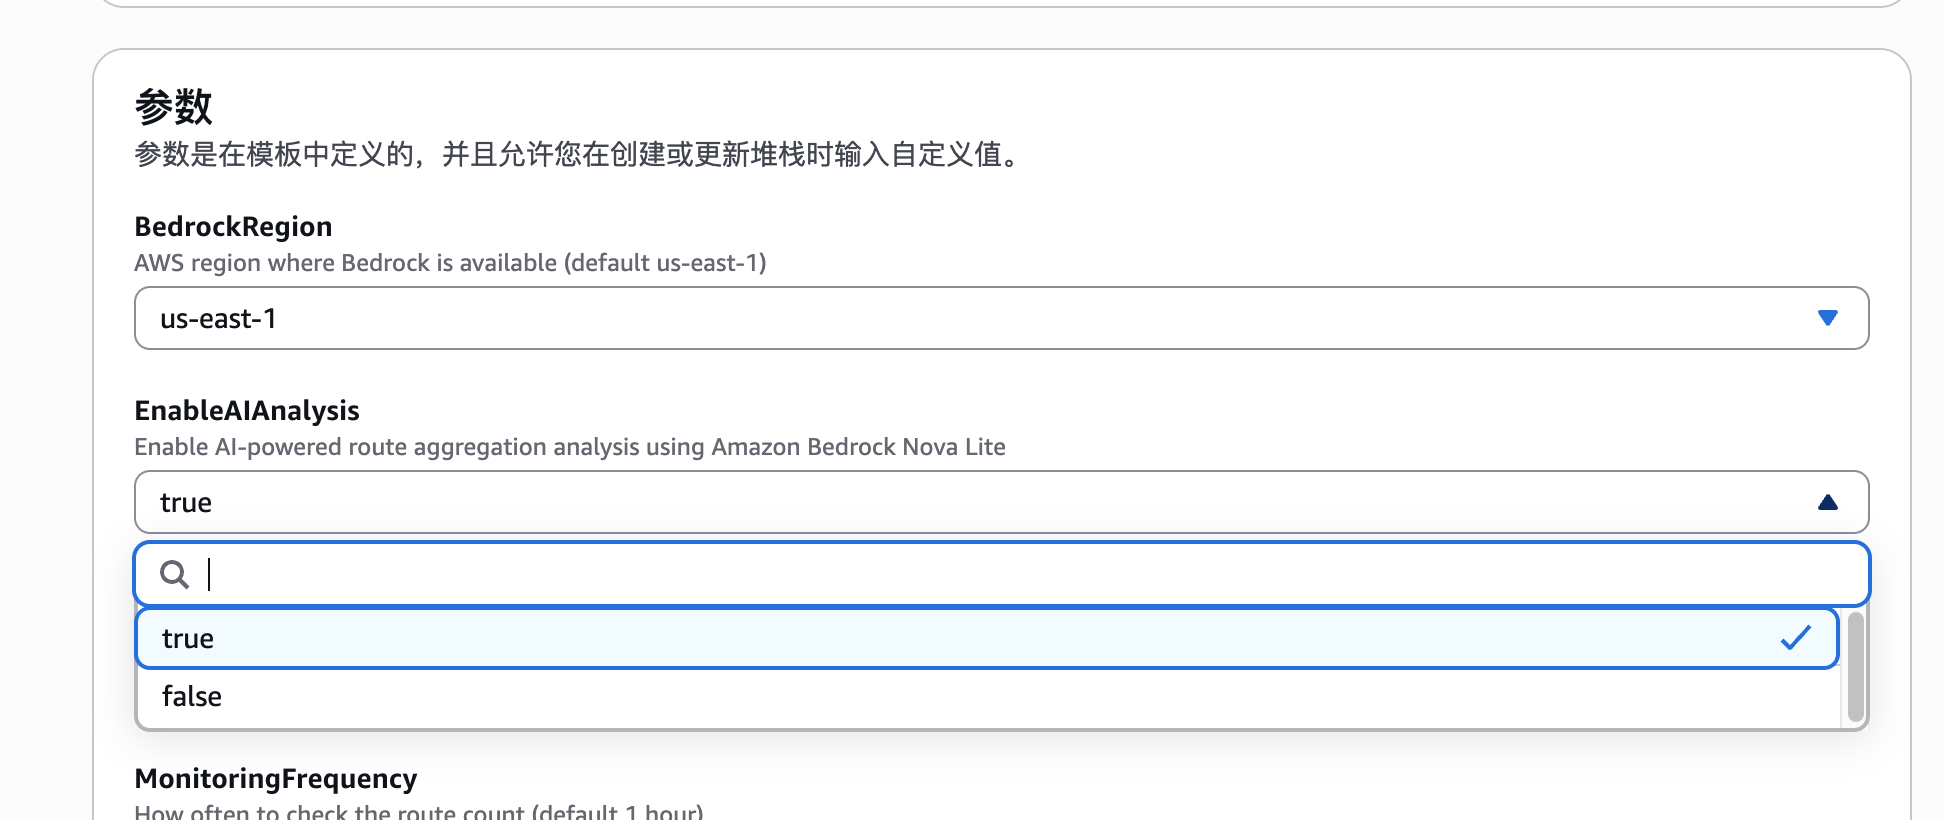The image size is (1944, 820).
Task: Click the magnifier icon in dropdown search
Action: 174,574
